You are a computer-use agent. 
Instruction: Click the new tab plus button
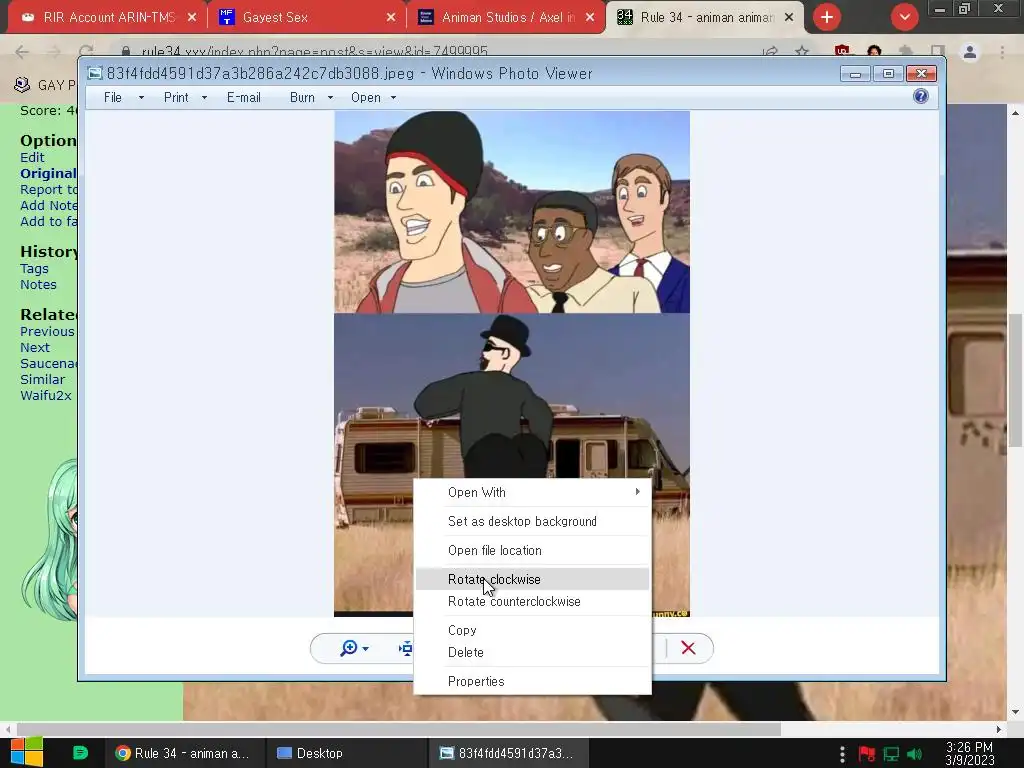tap(827, 17)
